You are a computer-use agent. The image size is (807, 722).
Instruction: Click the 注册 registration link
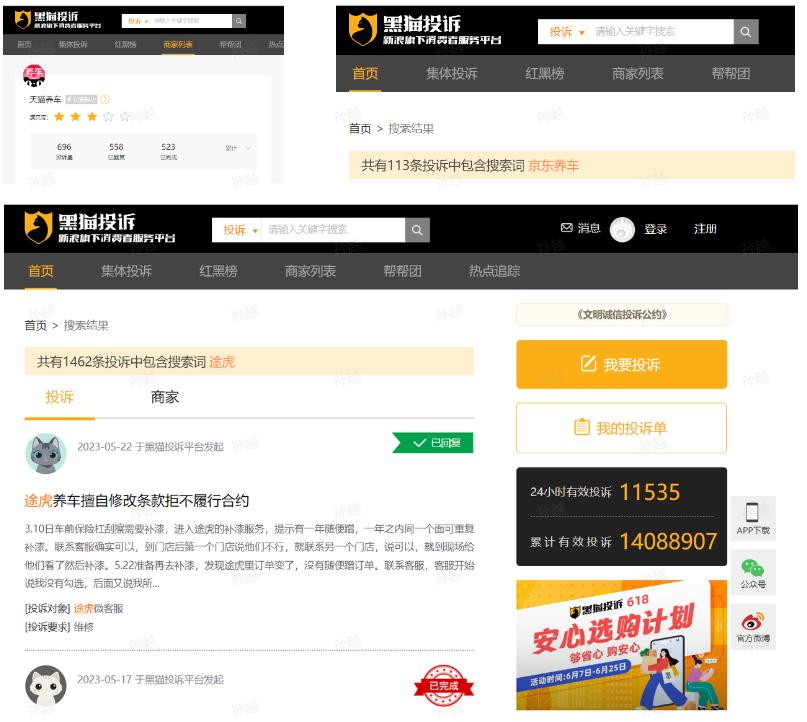[706, 229]
